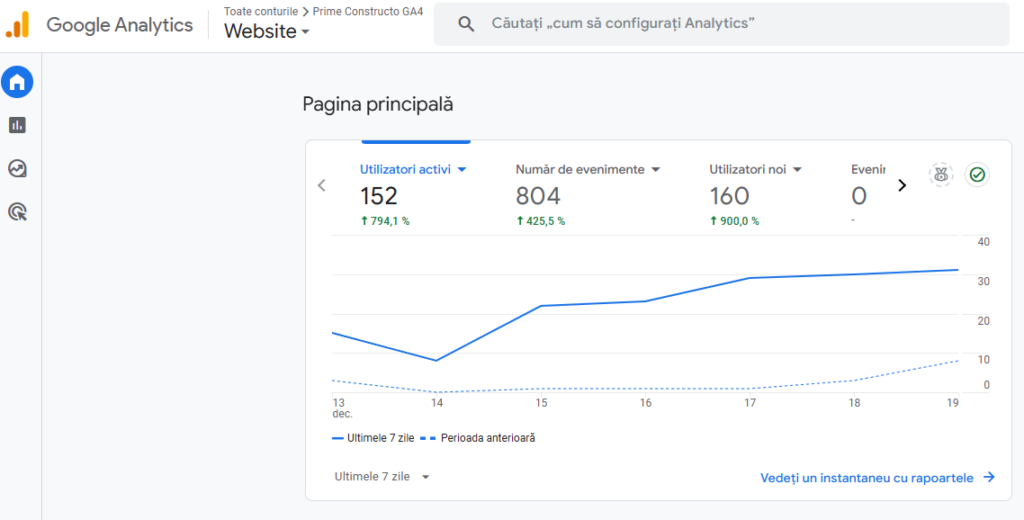Click the search magnifier icon
This screenshot has width=1024, height=520.
pos(466,24)
